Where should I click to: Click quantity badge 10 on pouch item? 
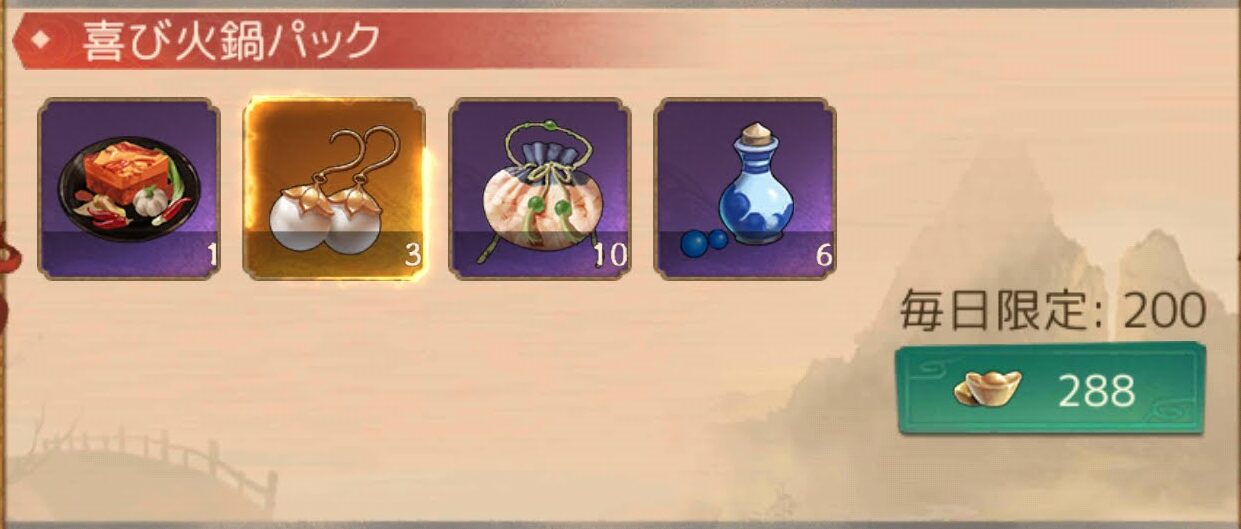click(609, 256)
